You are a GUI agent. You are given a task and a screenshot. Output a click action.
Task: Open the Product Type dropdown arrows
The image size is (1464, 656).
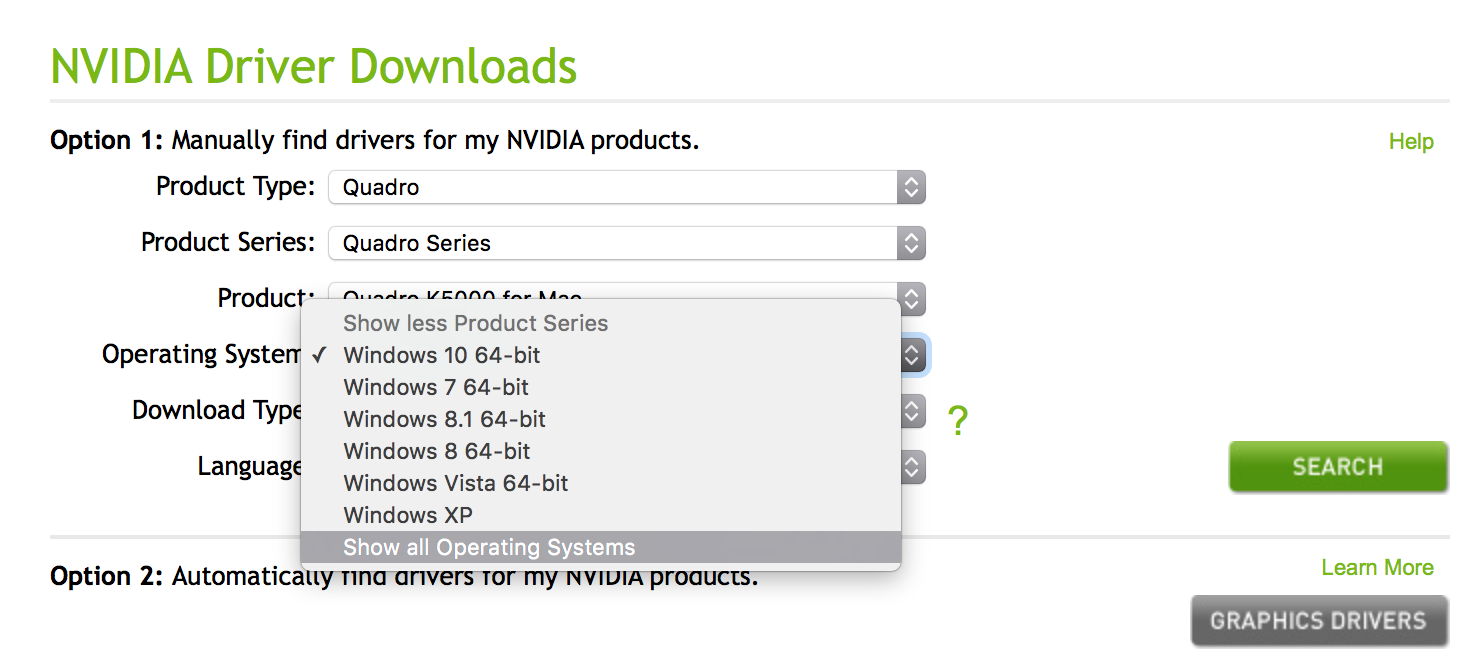910,187
